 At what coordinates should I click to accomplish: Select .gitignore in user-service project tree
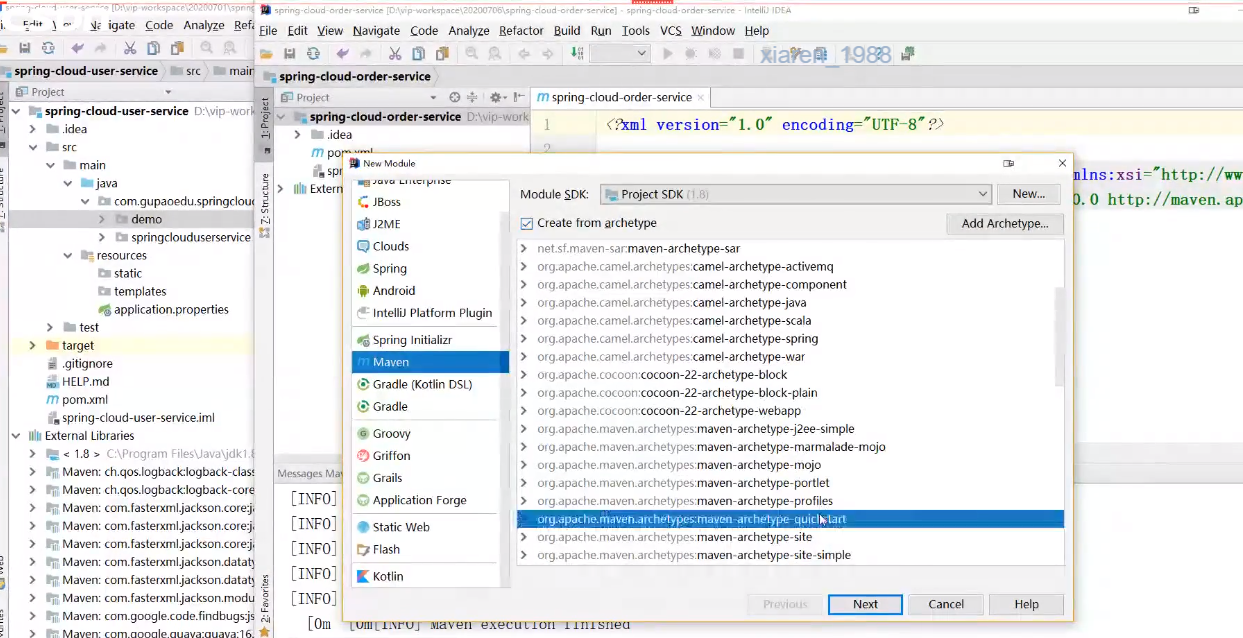[87, 364]
